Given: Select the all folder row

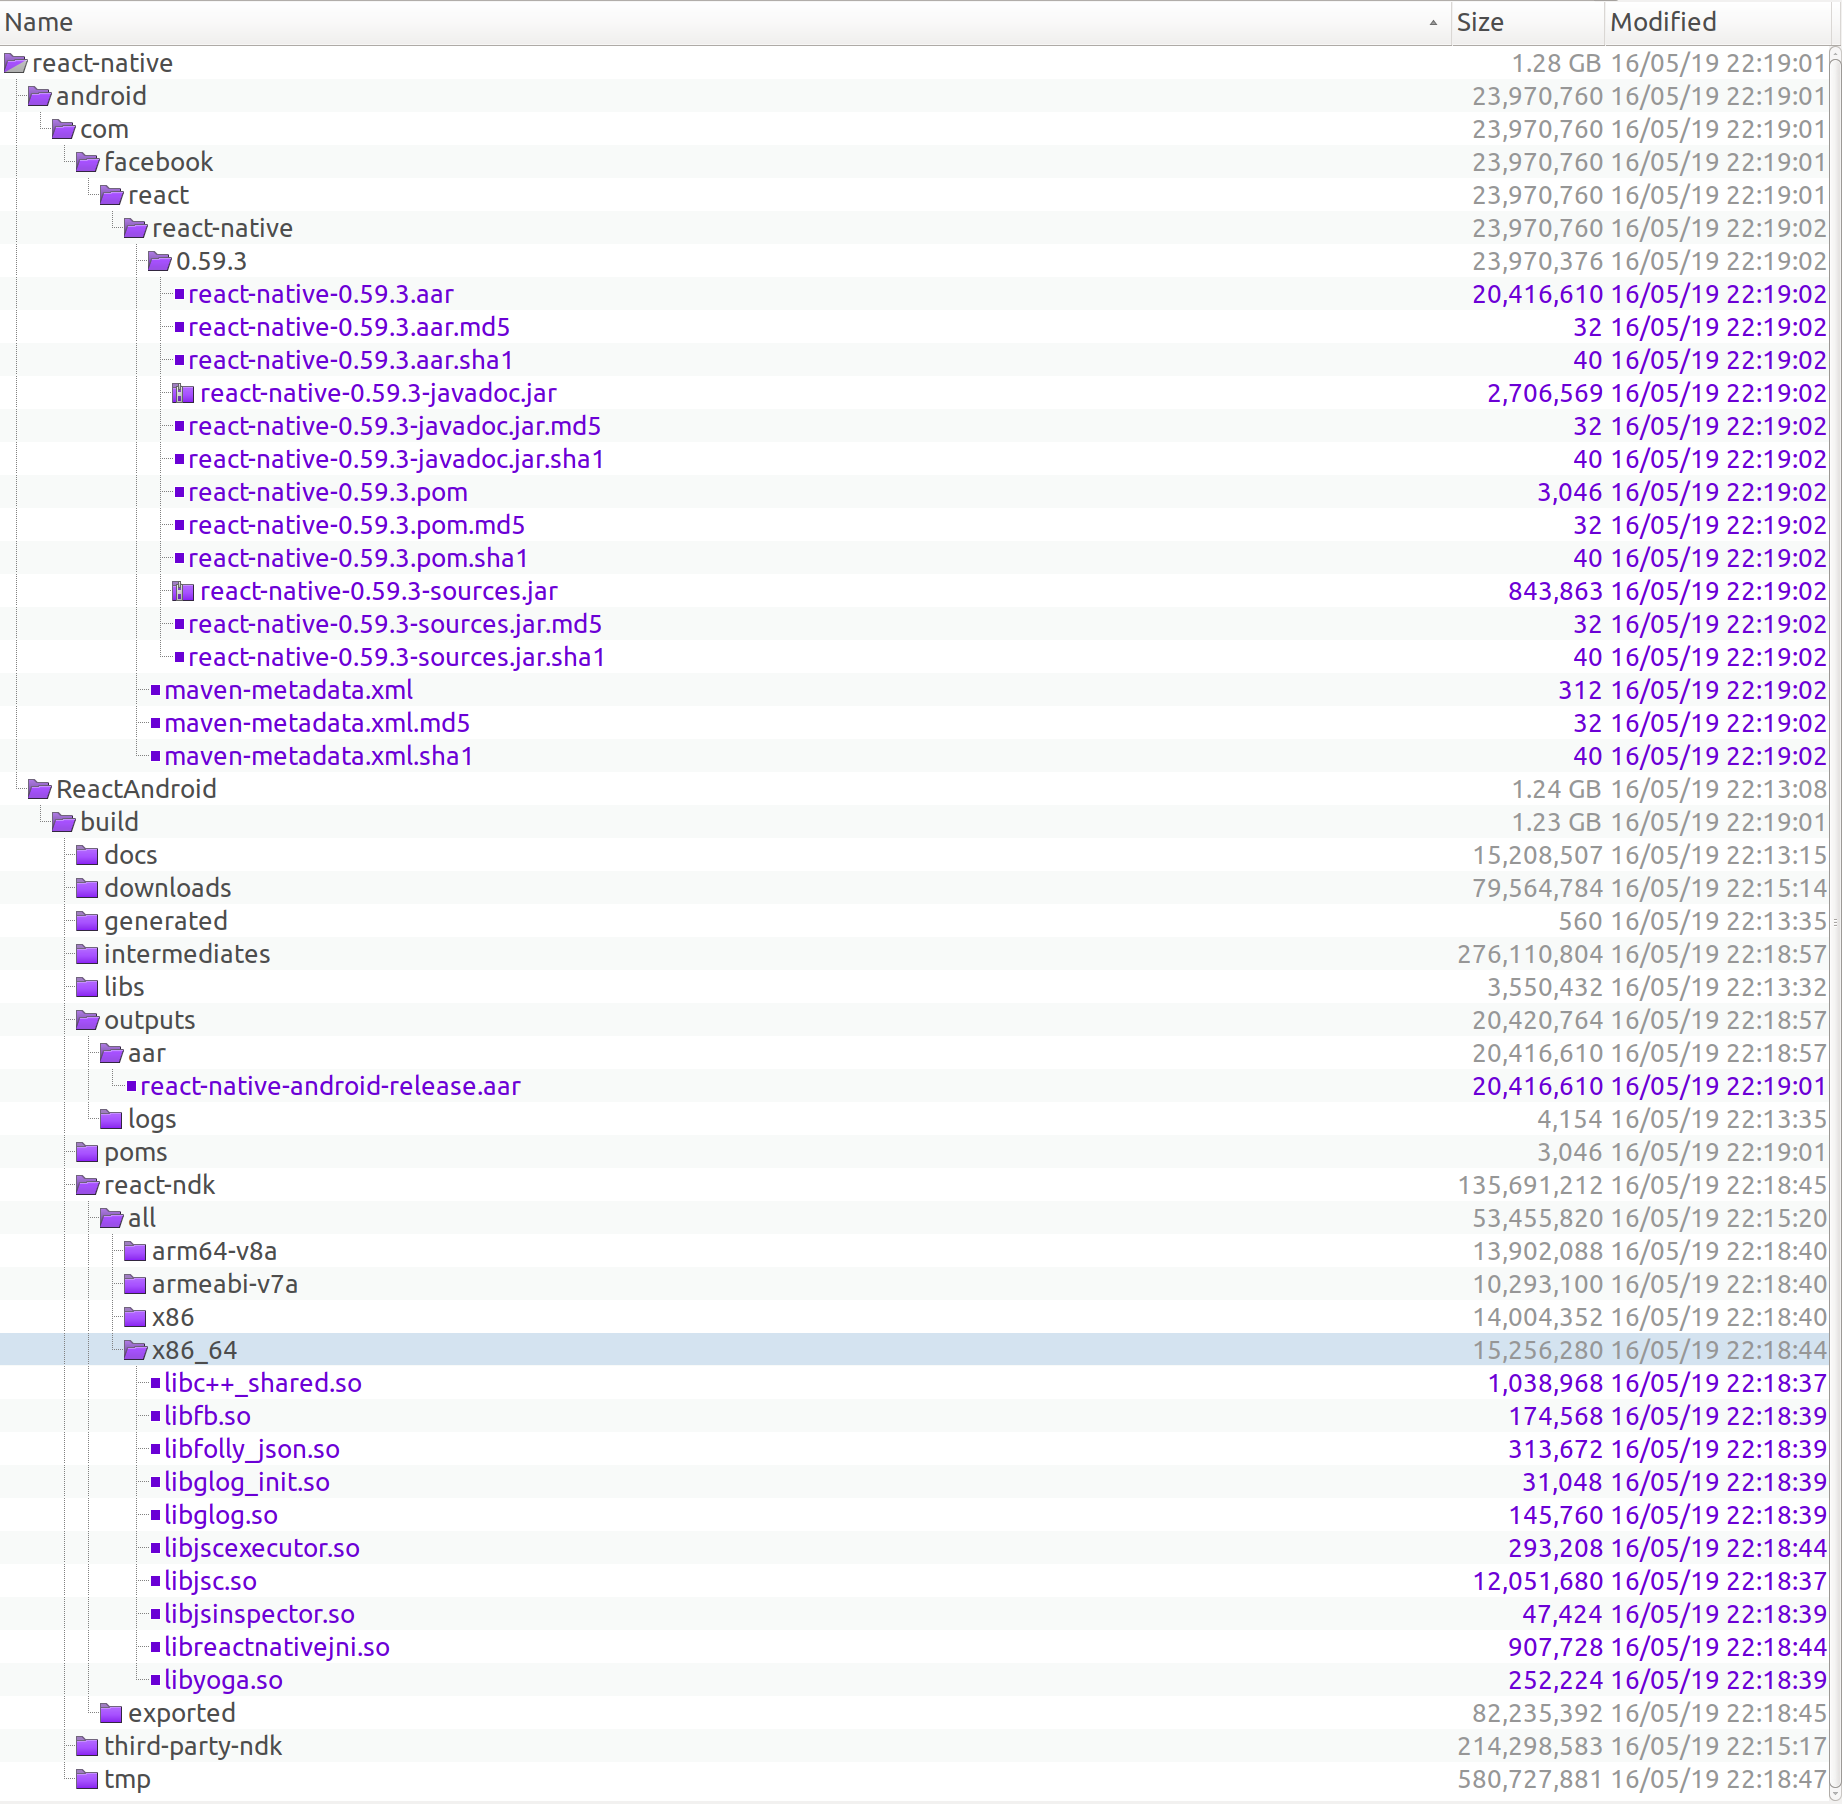Looking at the screenshot, I should coord(914,1219).
